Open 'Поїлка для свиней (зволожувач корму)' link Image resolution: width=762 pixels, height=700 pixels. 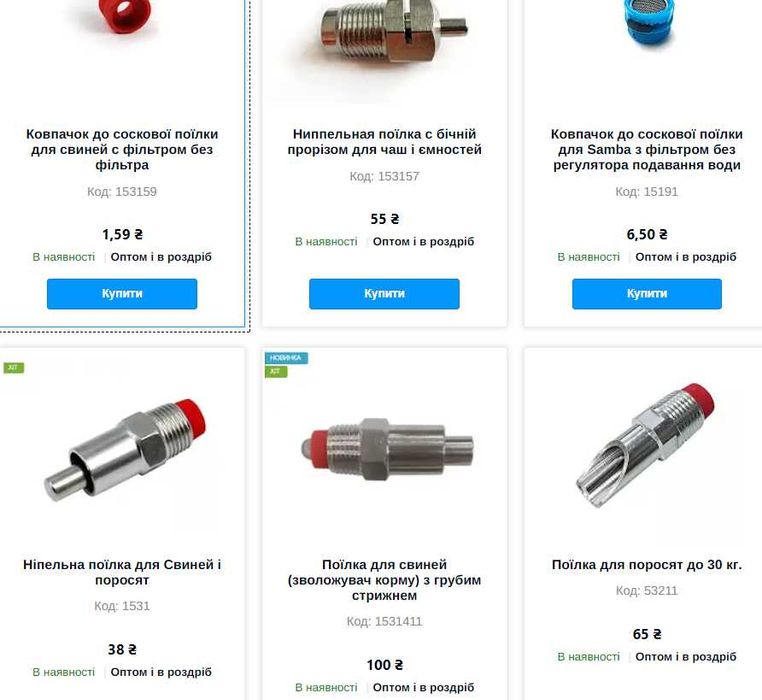coord(384,579)
